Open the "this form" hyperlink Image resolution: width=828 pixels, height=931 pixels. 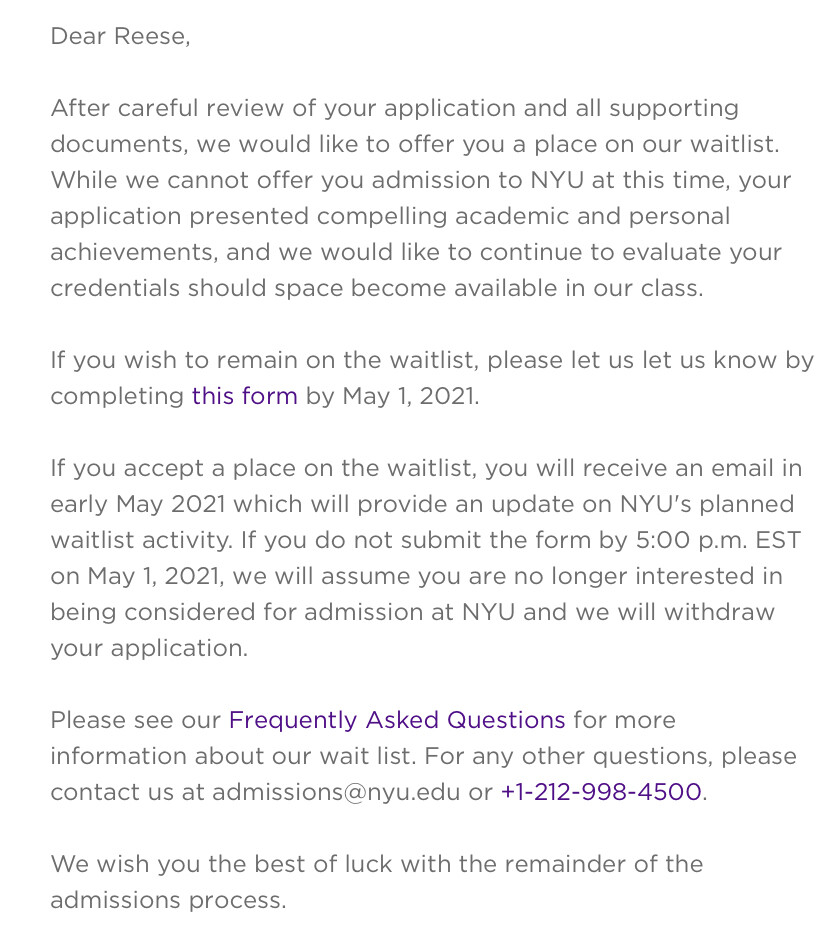(244, 396)
